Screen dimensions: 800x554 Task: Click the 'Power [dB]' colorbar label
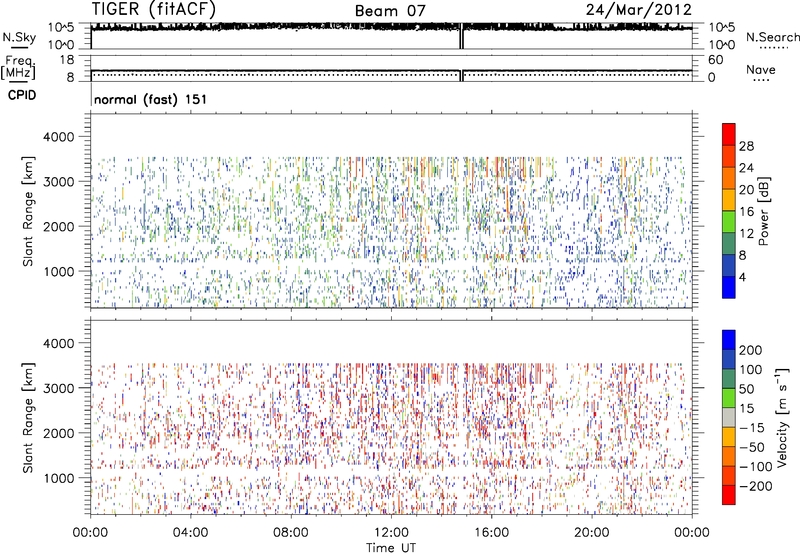(763, 211)
